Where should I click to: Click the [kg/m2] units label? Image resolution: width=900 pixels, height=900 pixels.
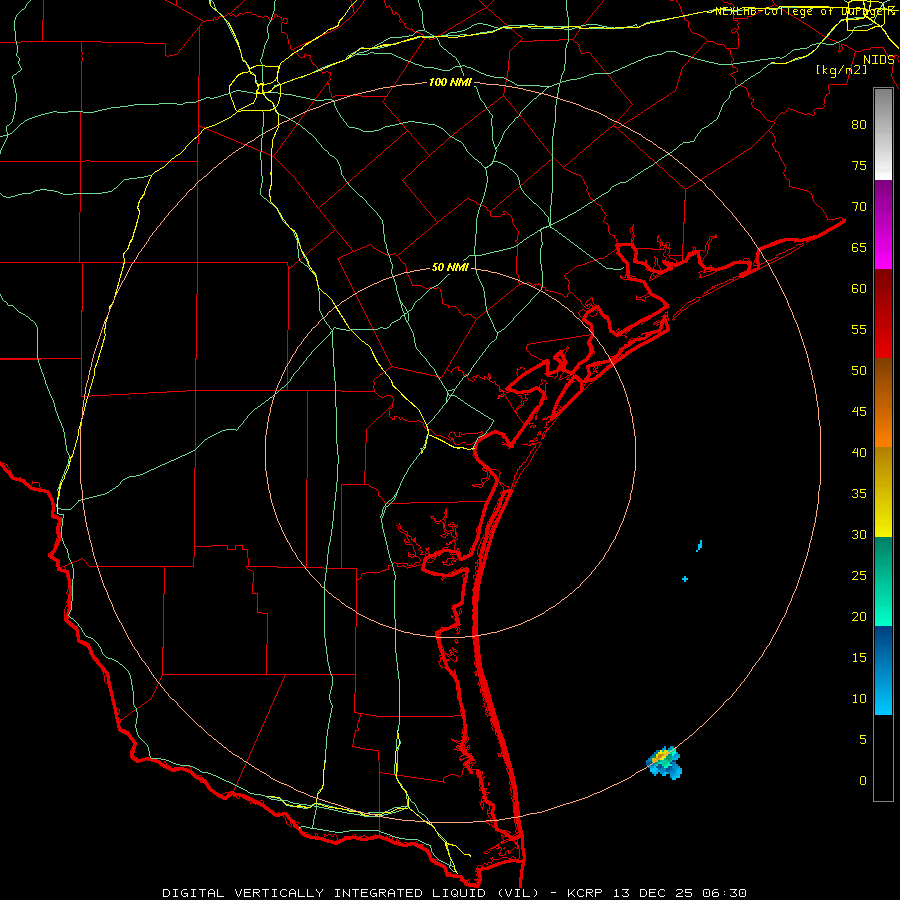click(841, 70)
